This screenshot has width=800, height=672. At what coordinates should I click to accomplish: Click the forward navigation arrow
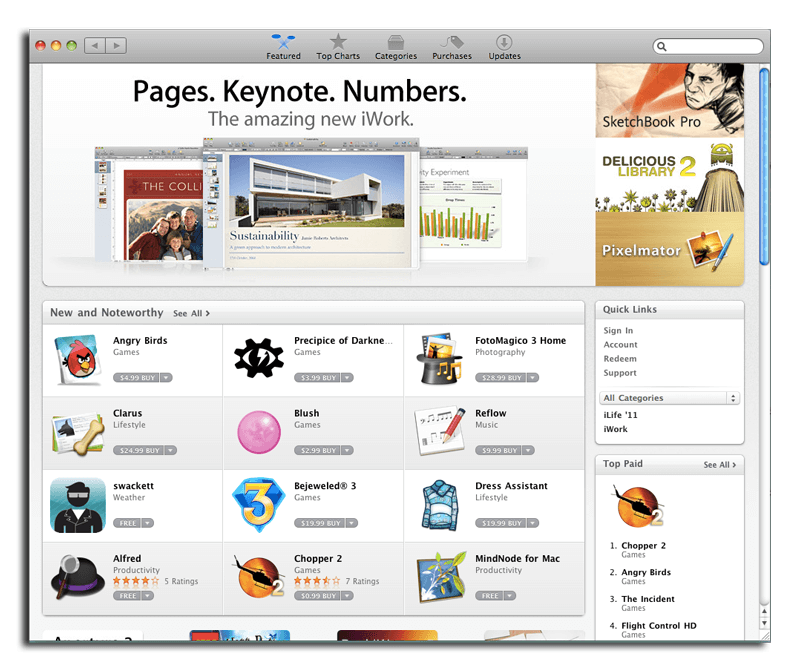(116, 45)
